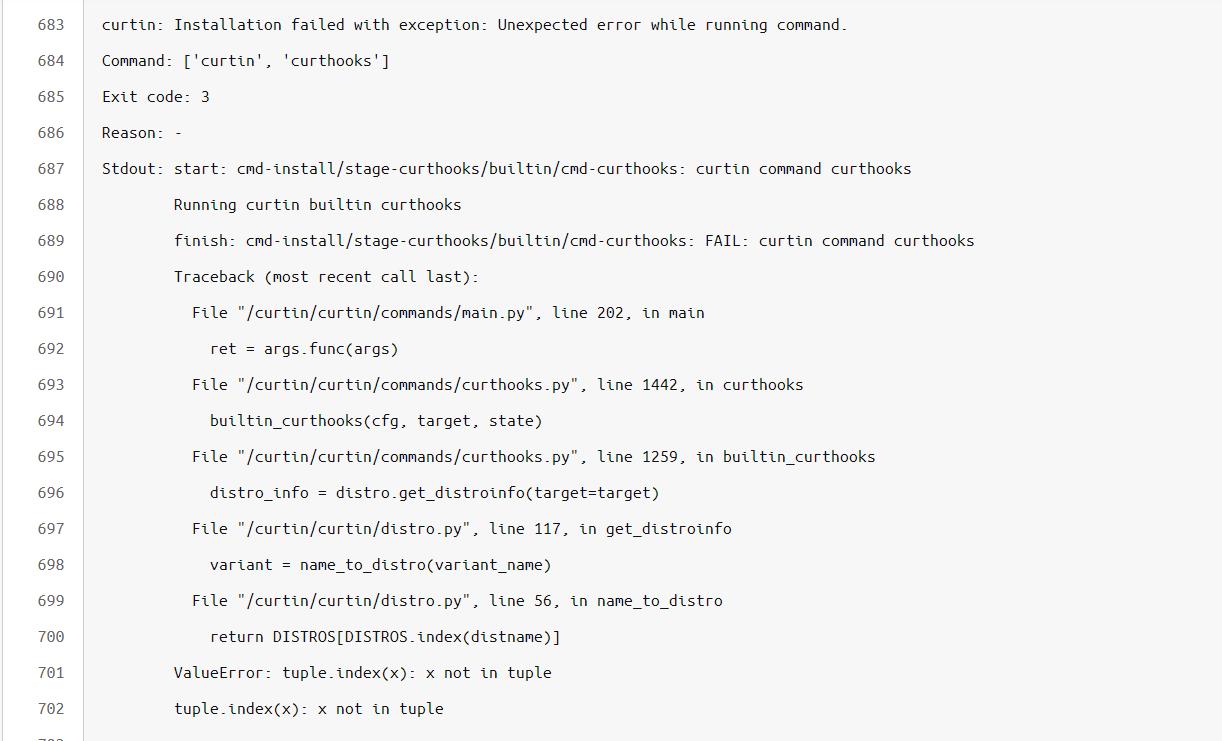This screenshot has width=1222, height=741.
Task: Select line number 700
Action: pos(51,637)
